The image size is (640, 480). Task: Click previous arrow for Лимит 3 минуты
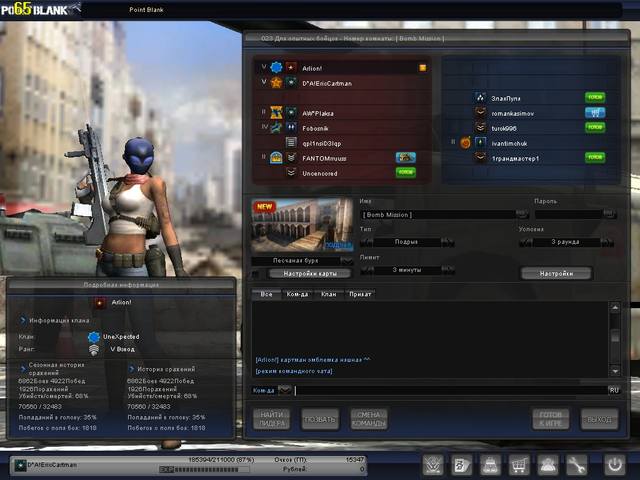tap(367, 270)
